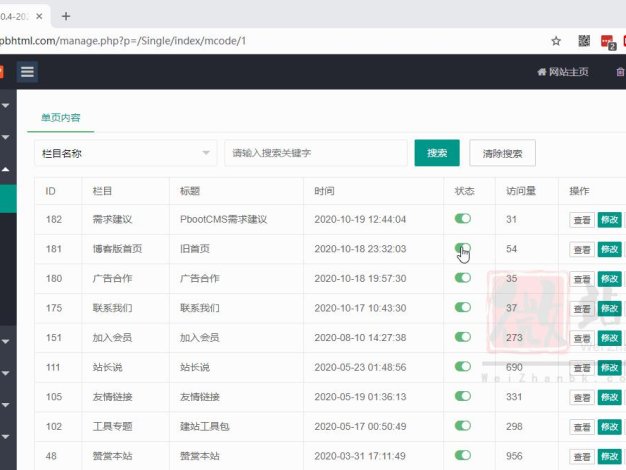Screen dimensions: 626x470
Task: Expand sidebar arrow level with 建站工具包 row
Action: pyautogui.click(x=6, y=436)
